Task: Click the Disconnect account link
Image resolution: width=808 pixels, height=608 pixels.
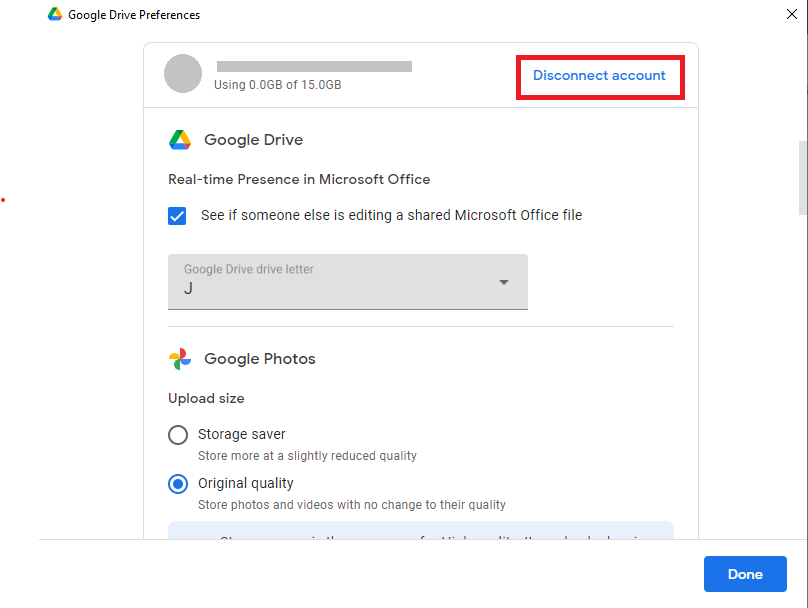Action: [x=599, y=76]
